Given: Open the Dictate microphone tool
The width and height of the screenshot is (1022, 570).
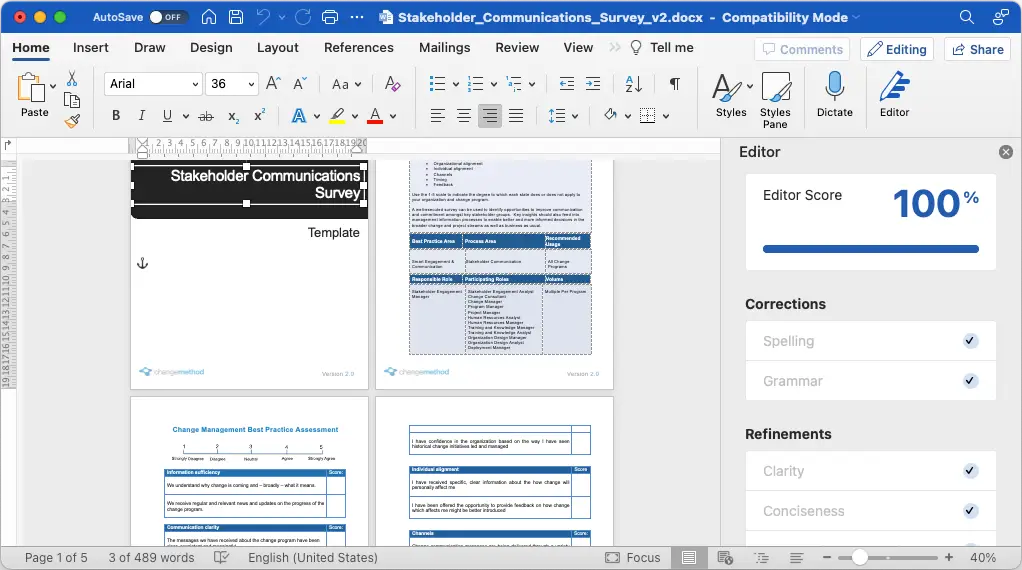Looking at the screenshot, I should [834, 94].
